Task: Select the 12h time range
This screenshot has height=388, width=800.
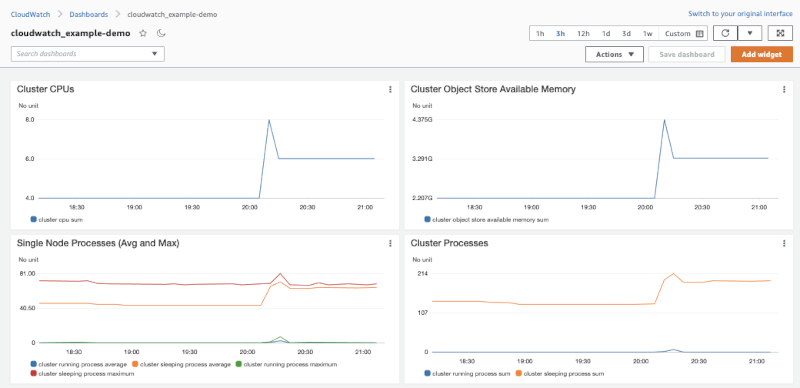Action: (583, 34)
